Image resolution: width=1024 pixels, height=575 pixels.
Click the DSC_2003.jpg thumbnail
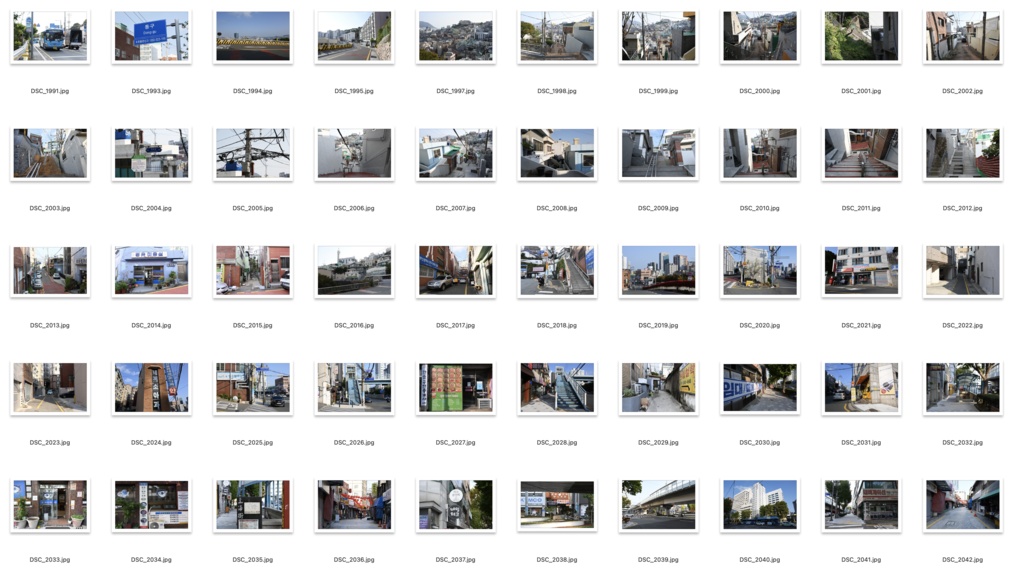tap(50, 154)
